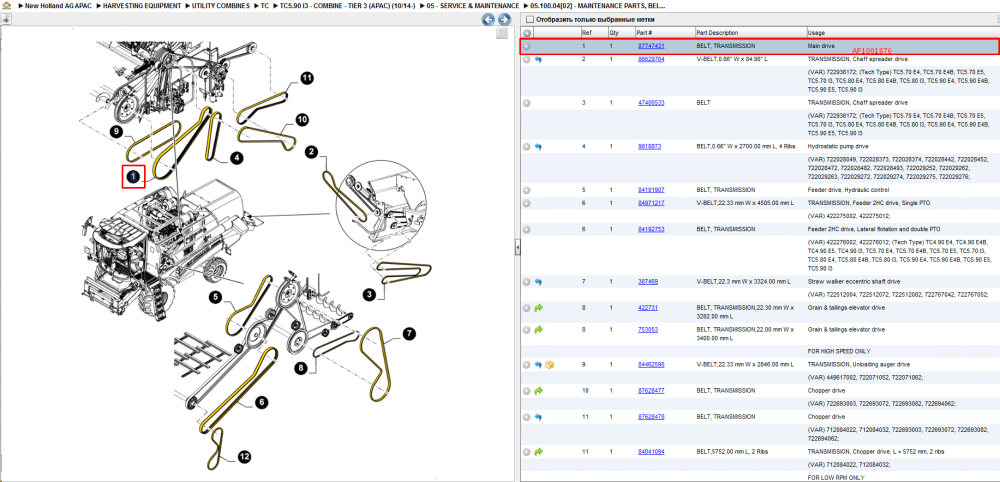
Task: Open part number link 84192753
Action: 651,229
